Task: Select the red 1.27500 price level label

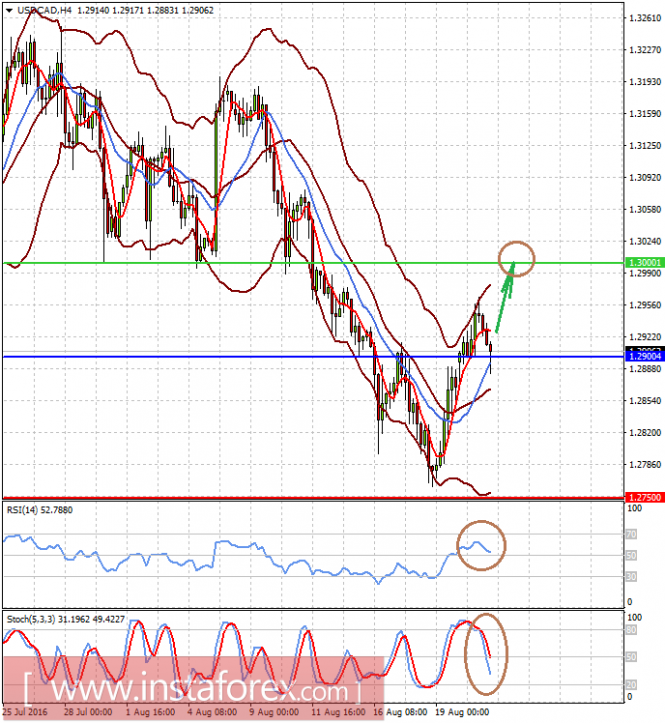Action: [645, 497]
